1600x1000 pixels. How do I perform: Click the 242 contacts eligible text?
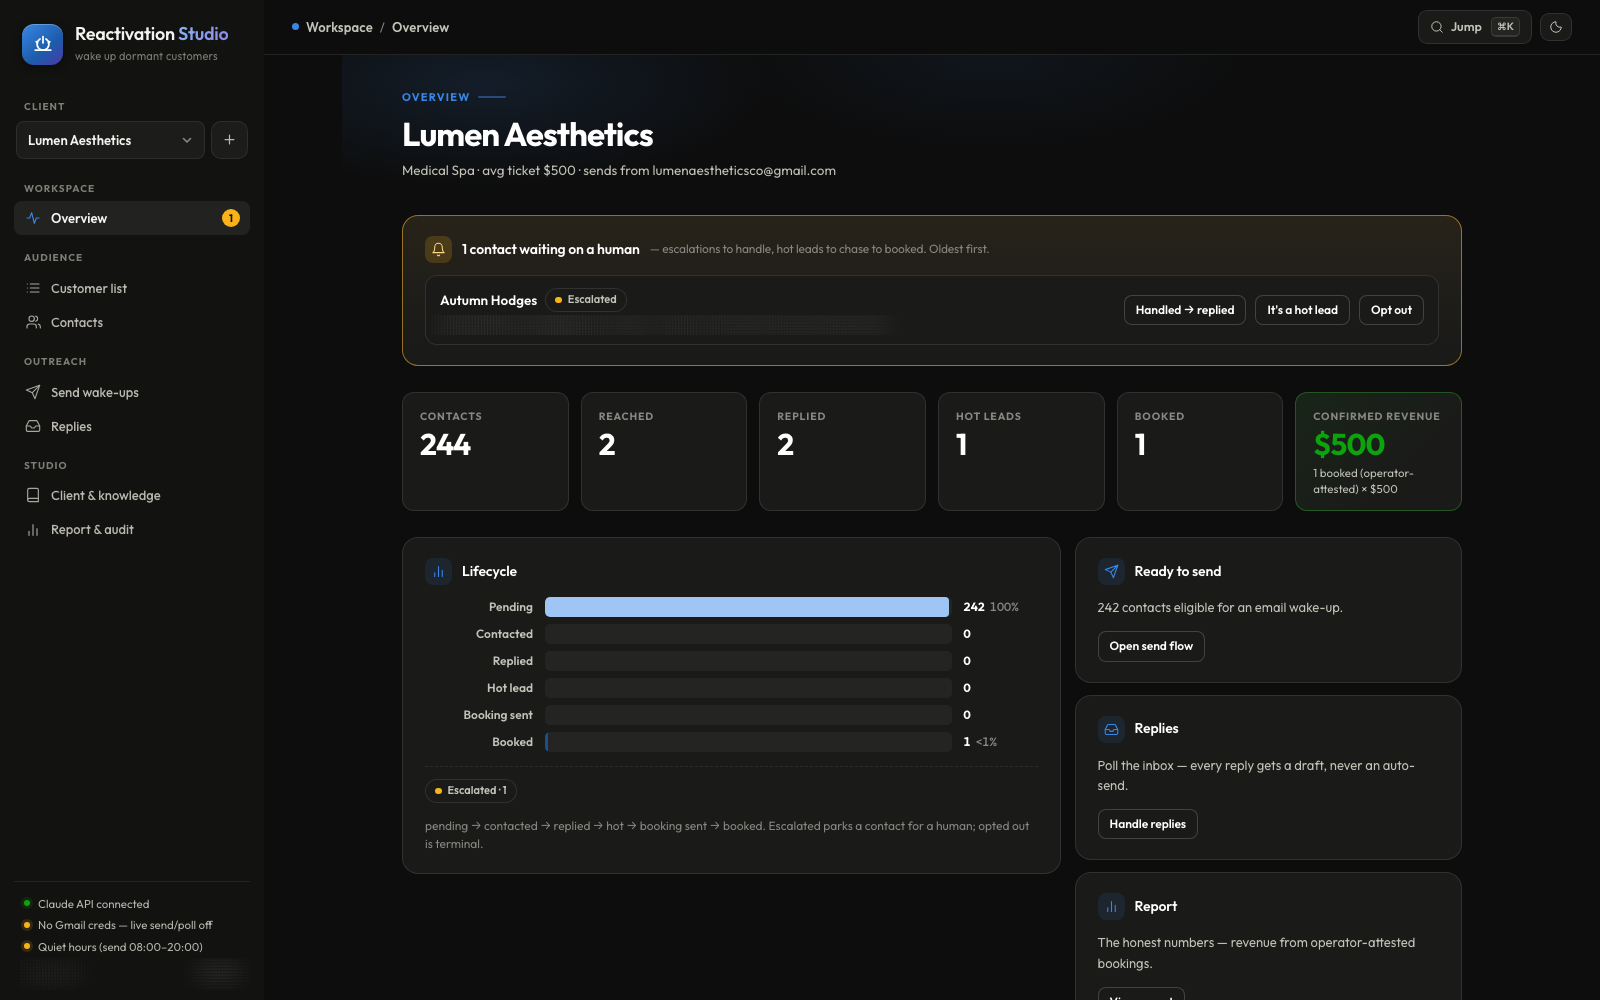click(x=1220, y=608)
